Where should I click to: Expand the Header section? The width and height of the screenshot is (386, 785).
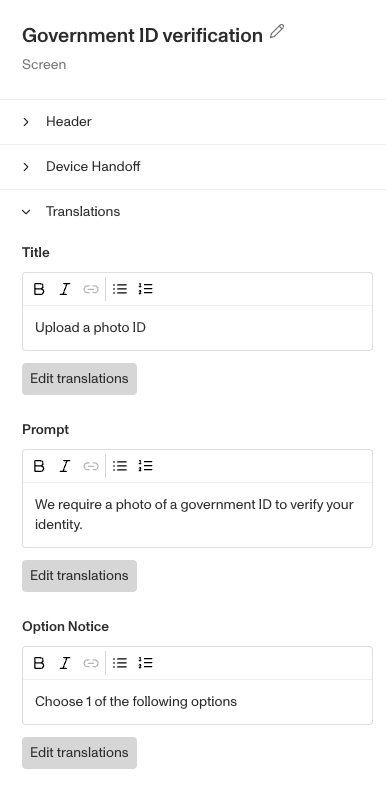pos(193,122)
